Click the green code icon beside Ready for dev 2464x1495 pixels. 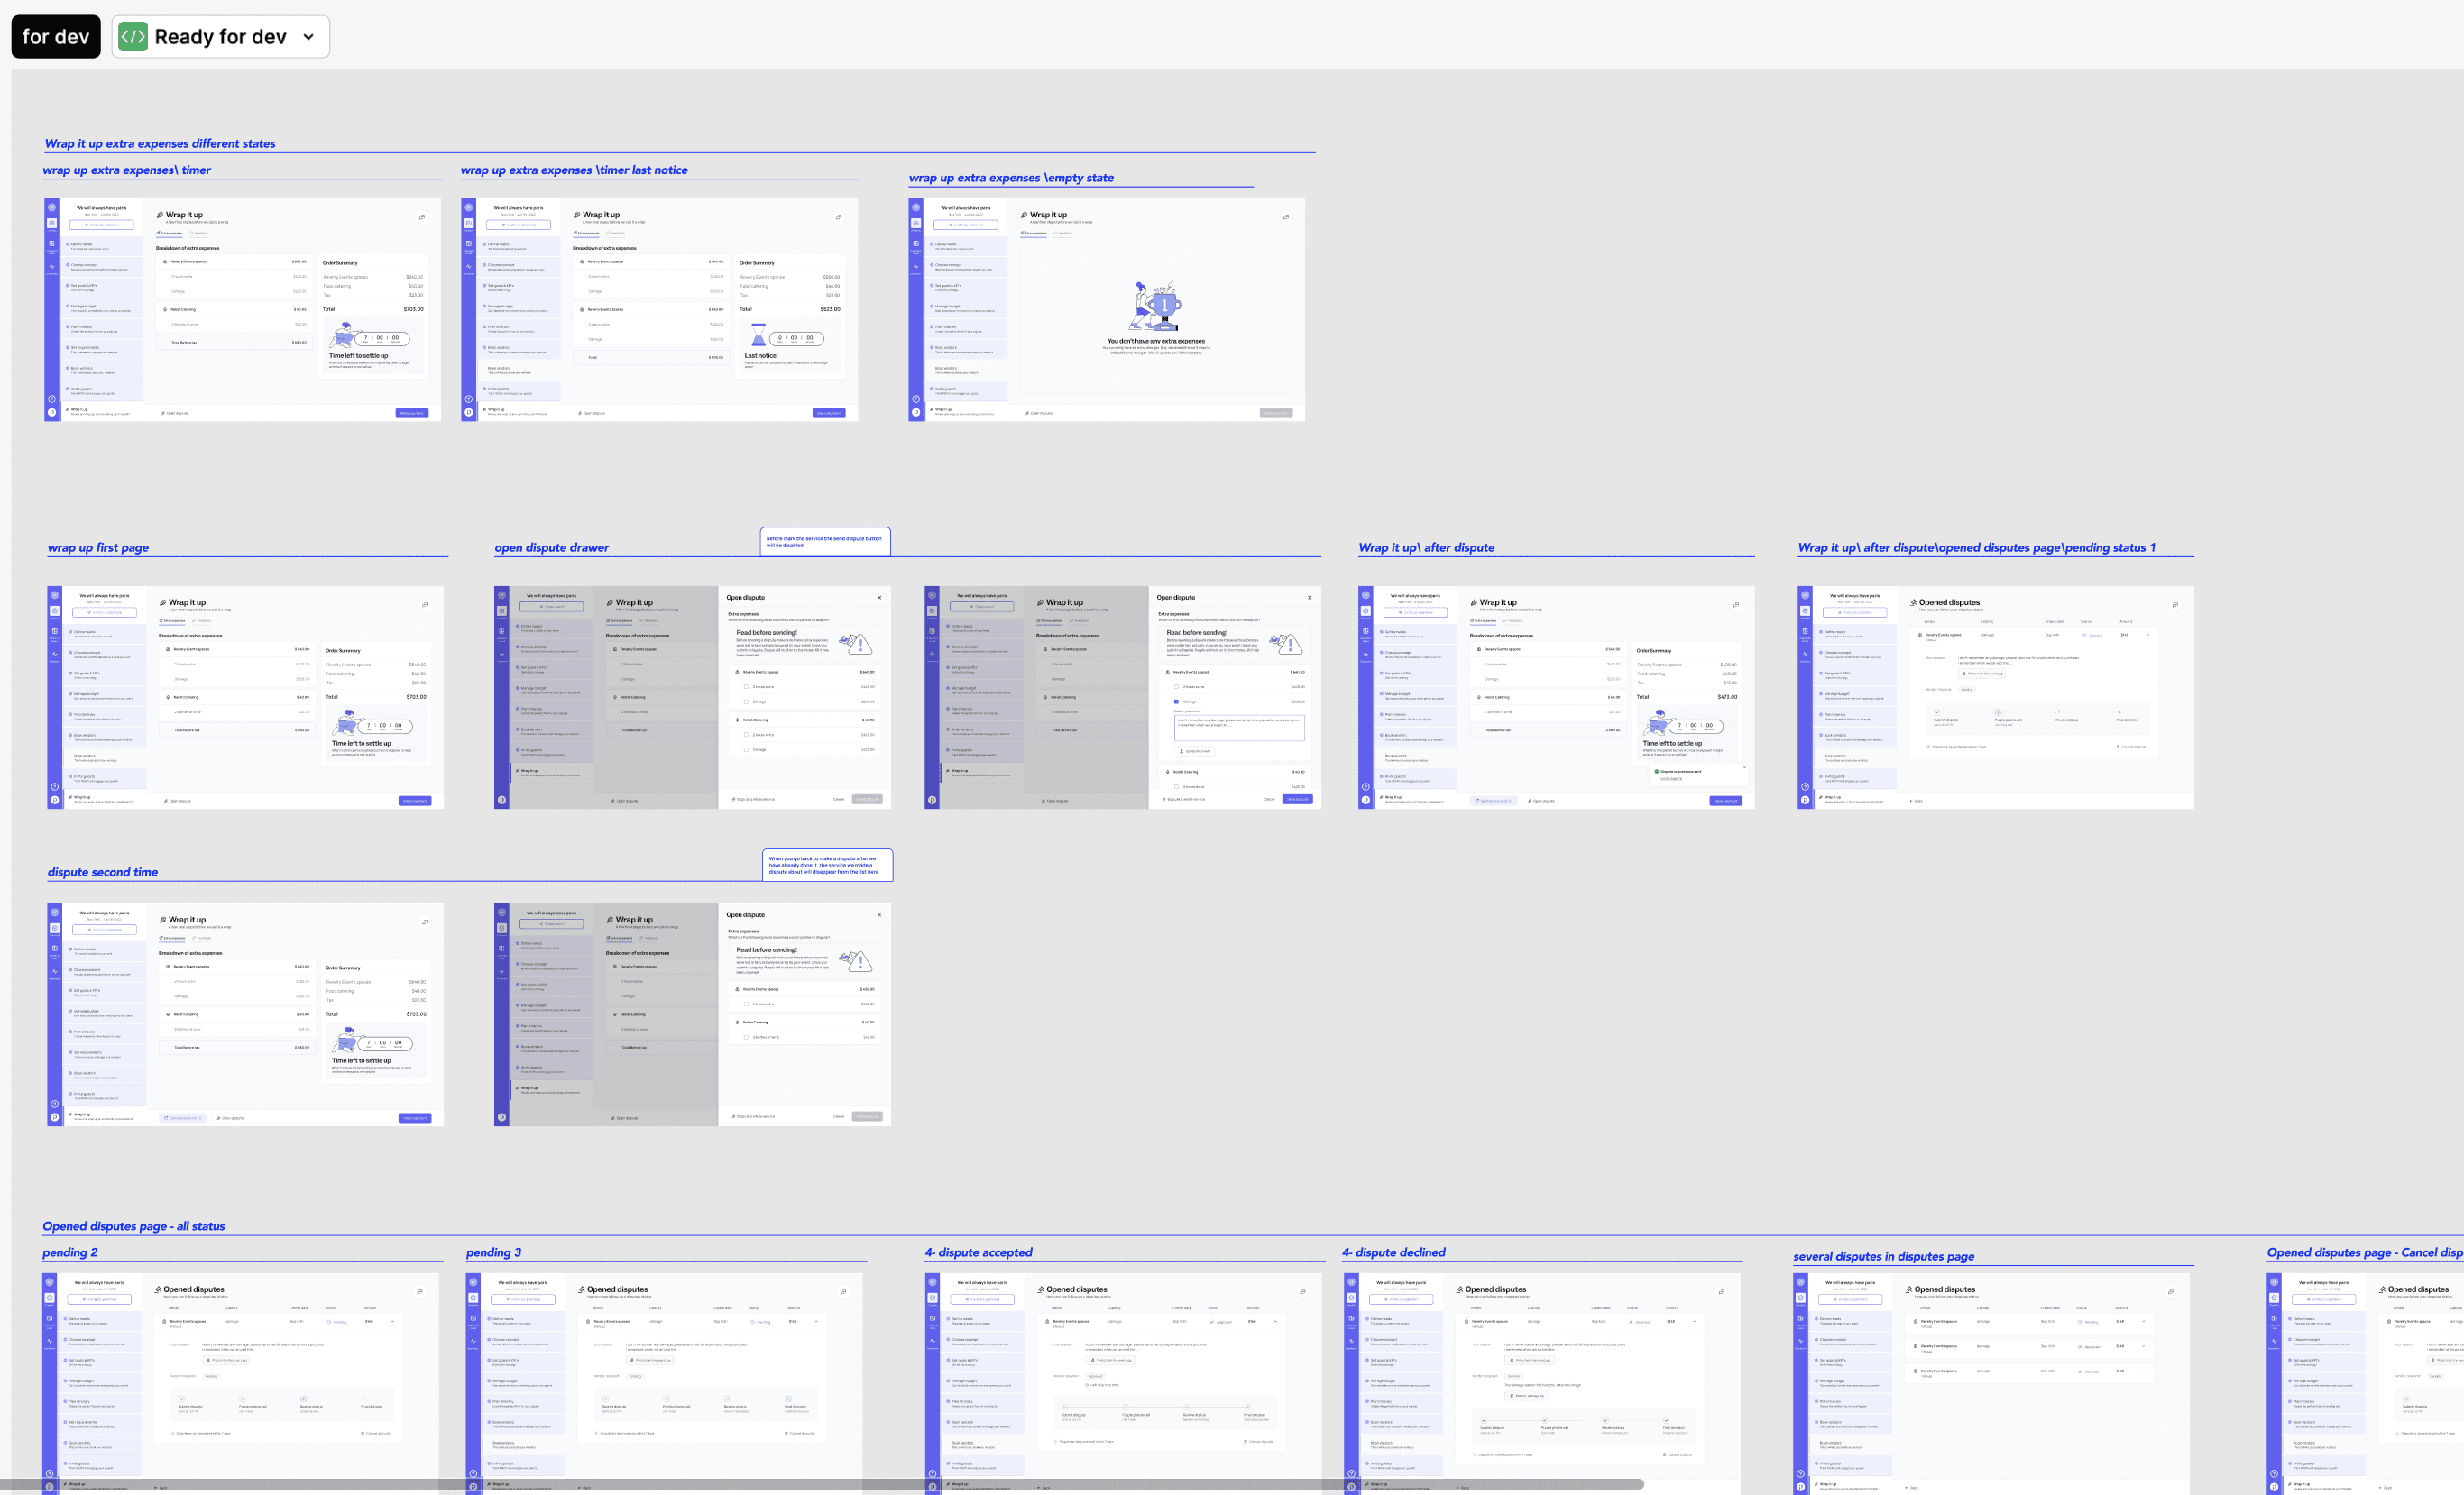pos(133,37)
